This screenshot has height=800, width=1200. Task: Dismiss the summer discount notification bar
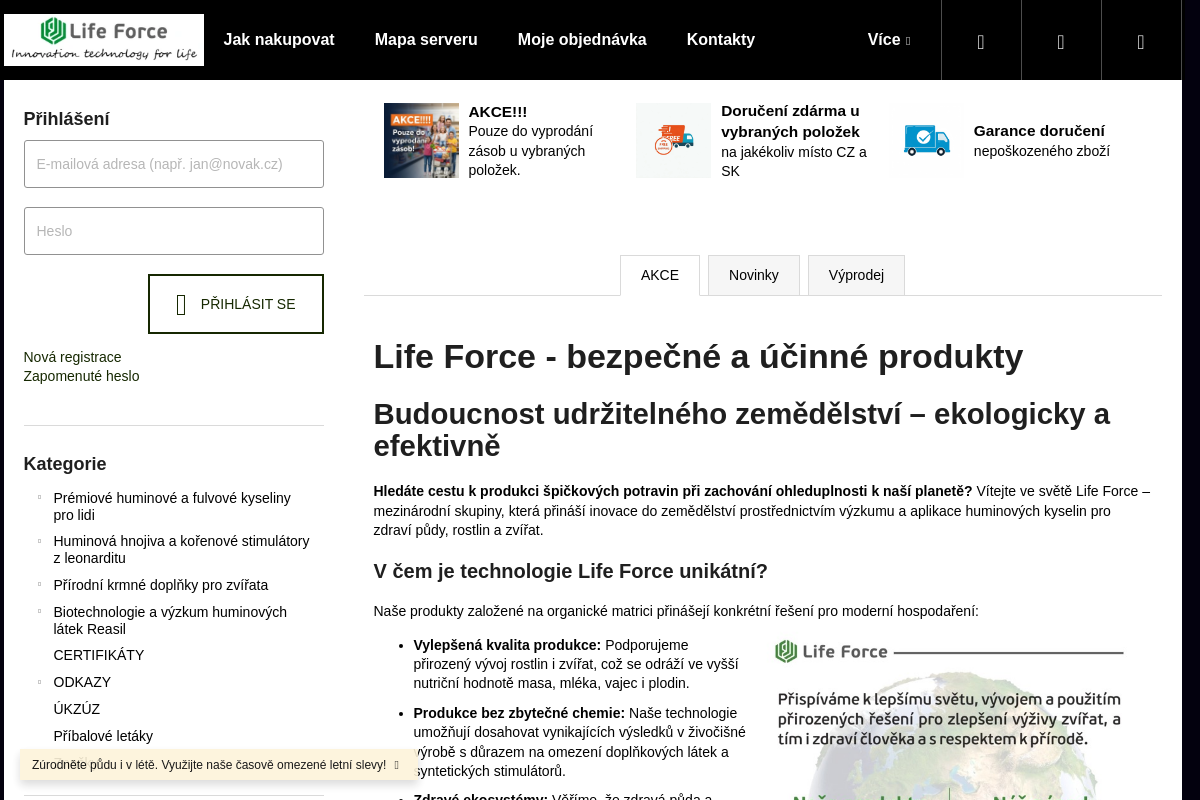[x=397, y=765]
